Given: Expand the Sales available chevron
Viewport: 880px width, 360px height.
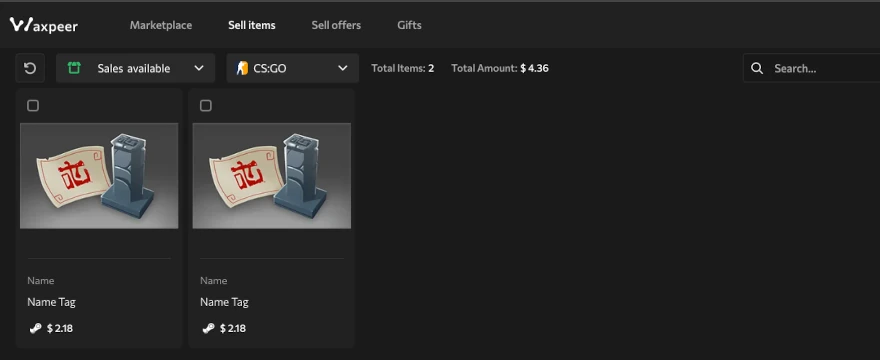Looking at the screenshot, I should (199, 68).
